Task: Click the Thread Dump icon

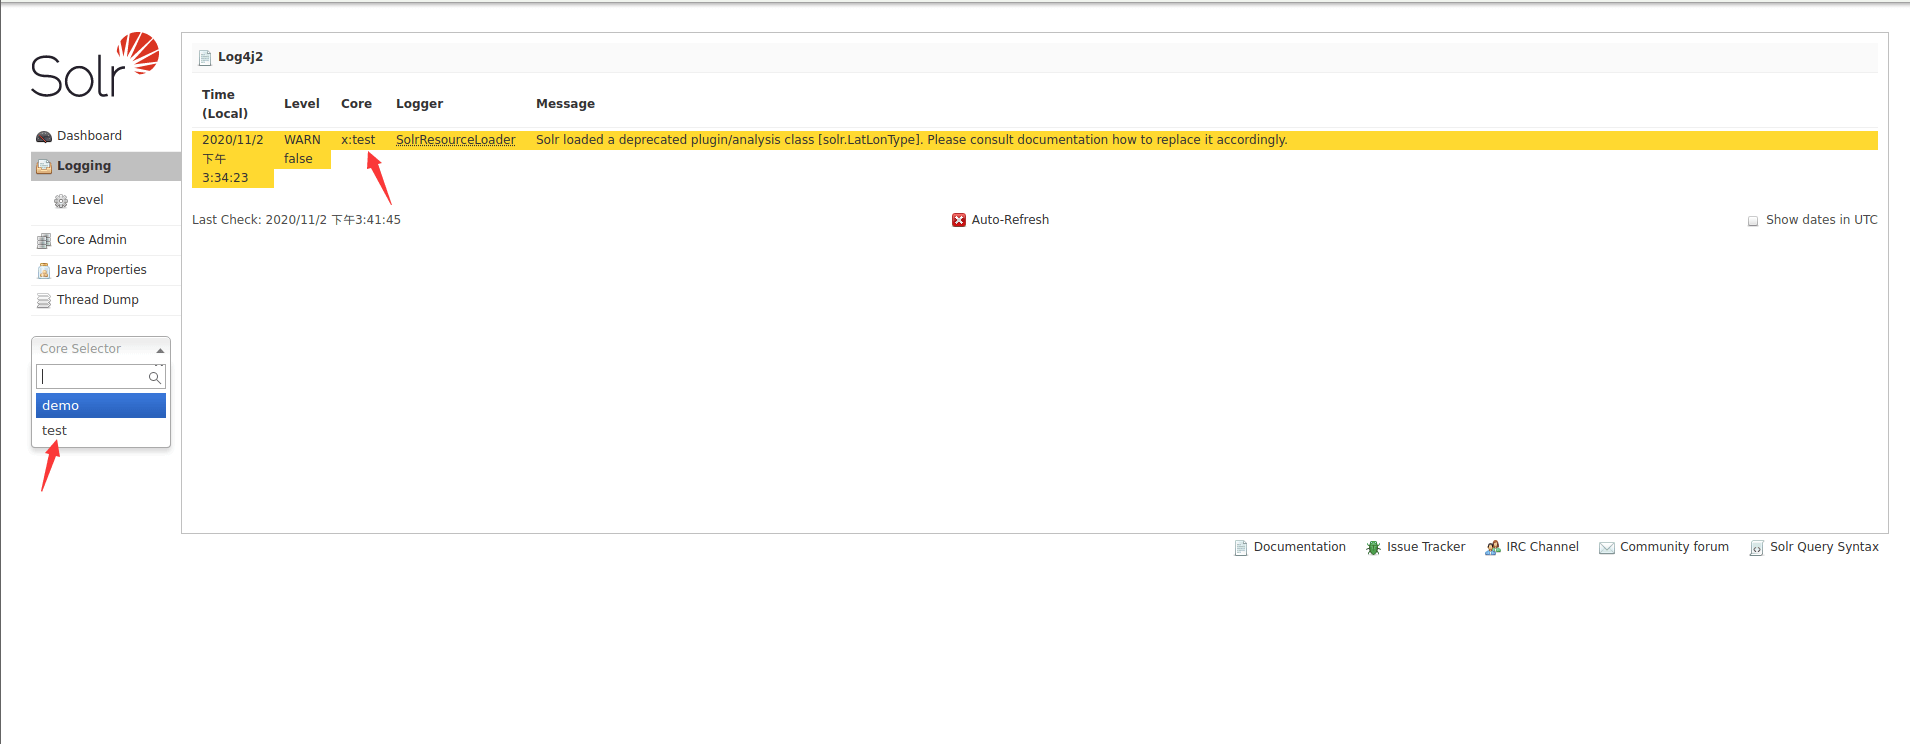Action: tap(43, 300)
